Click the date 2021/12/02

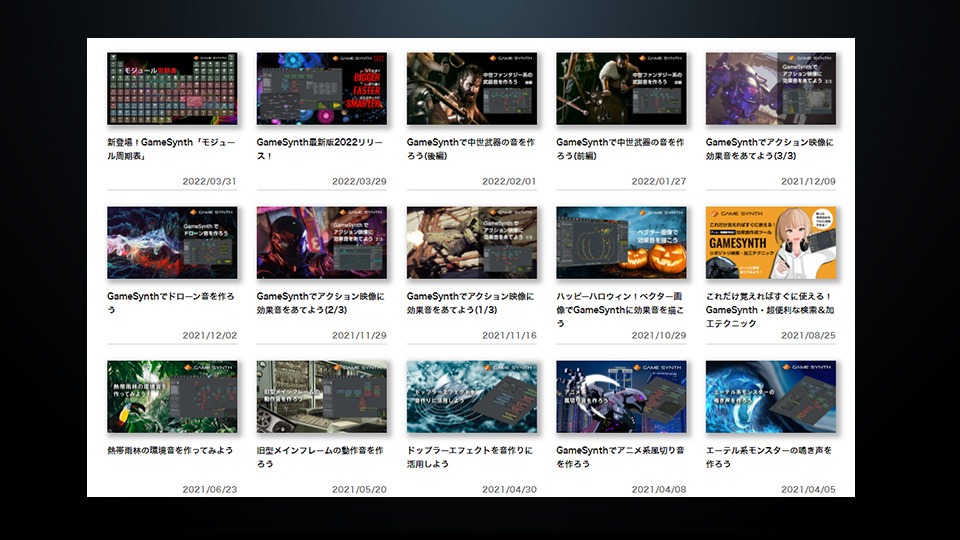(209, 336)
